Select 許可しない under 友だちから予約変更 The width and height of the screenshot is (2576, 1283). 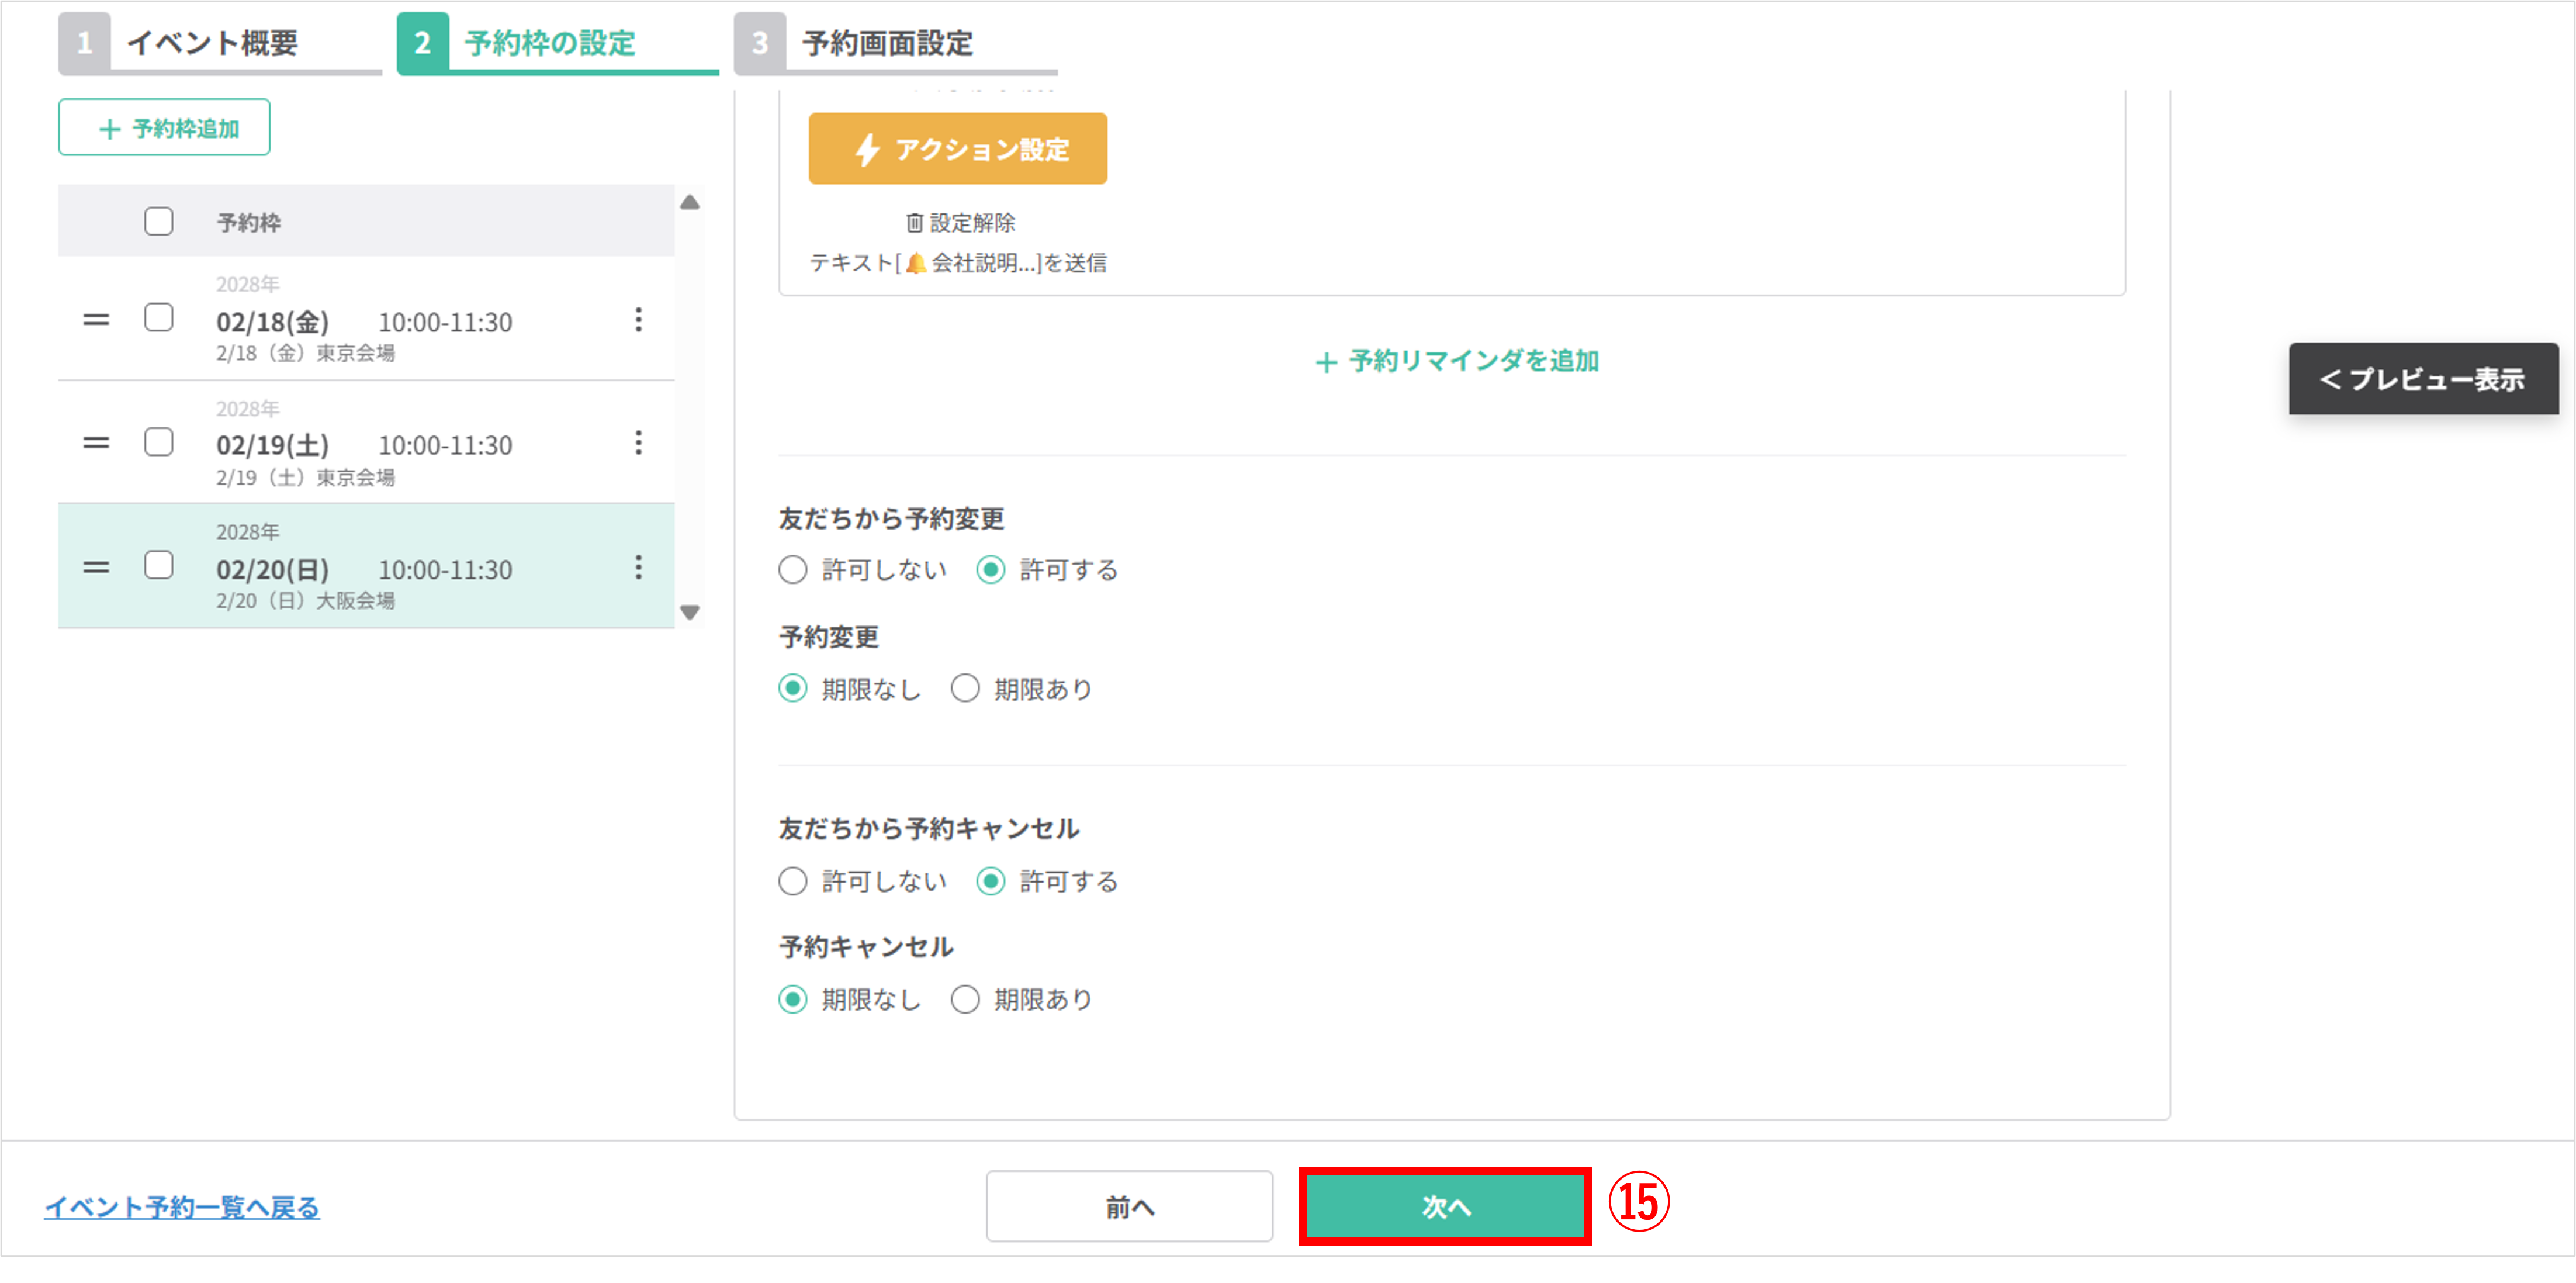pyautogui.click(x=793, y=570)
